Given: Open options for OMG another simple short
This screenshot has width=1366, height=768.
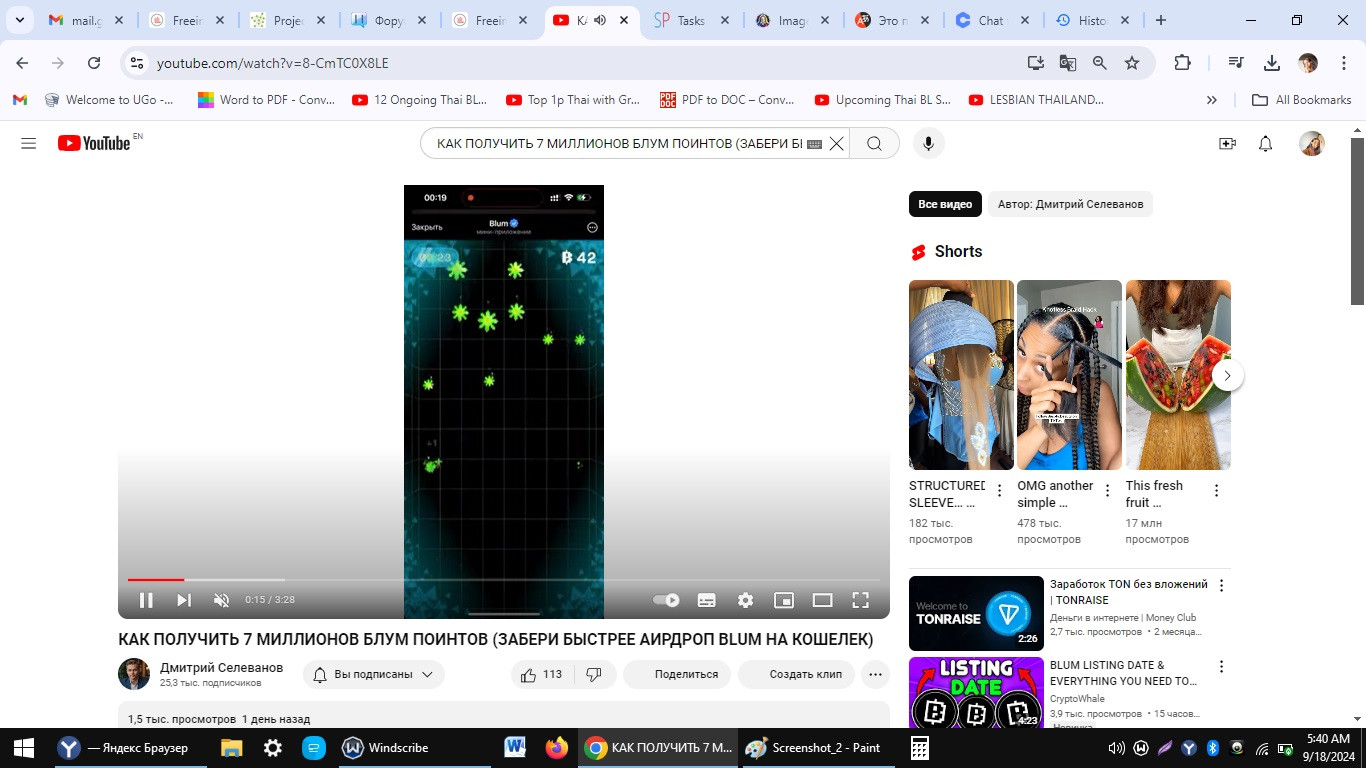Looking at the screenshot, I should [x=1107, y=491].
